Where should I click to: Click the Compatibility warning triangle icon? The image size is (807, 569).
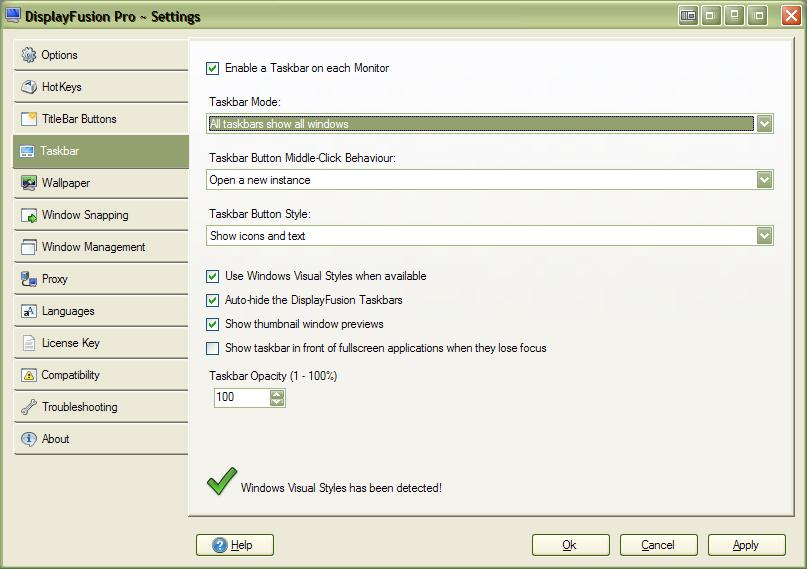click(x=28, y=375)
